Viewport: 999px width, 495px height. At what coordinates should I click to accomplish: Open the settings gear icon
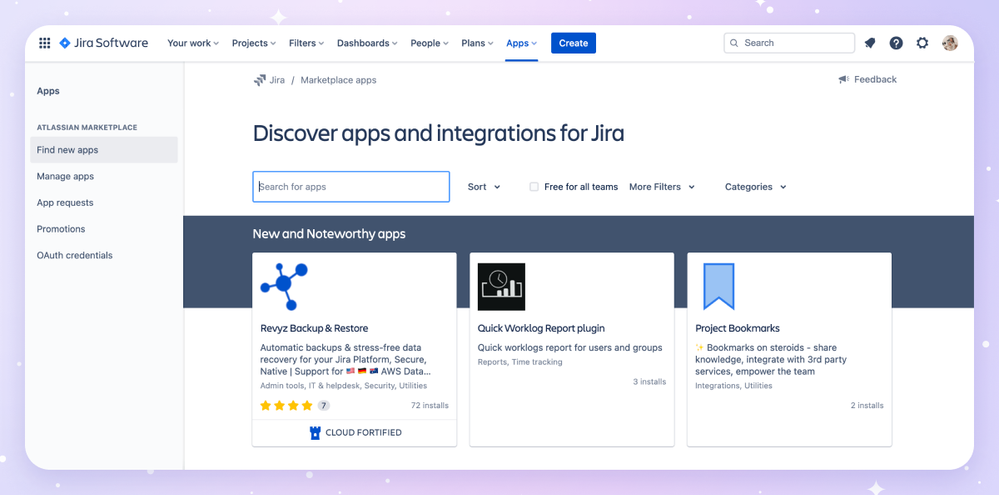pyautogui.click(x=922, y=43)
